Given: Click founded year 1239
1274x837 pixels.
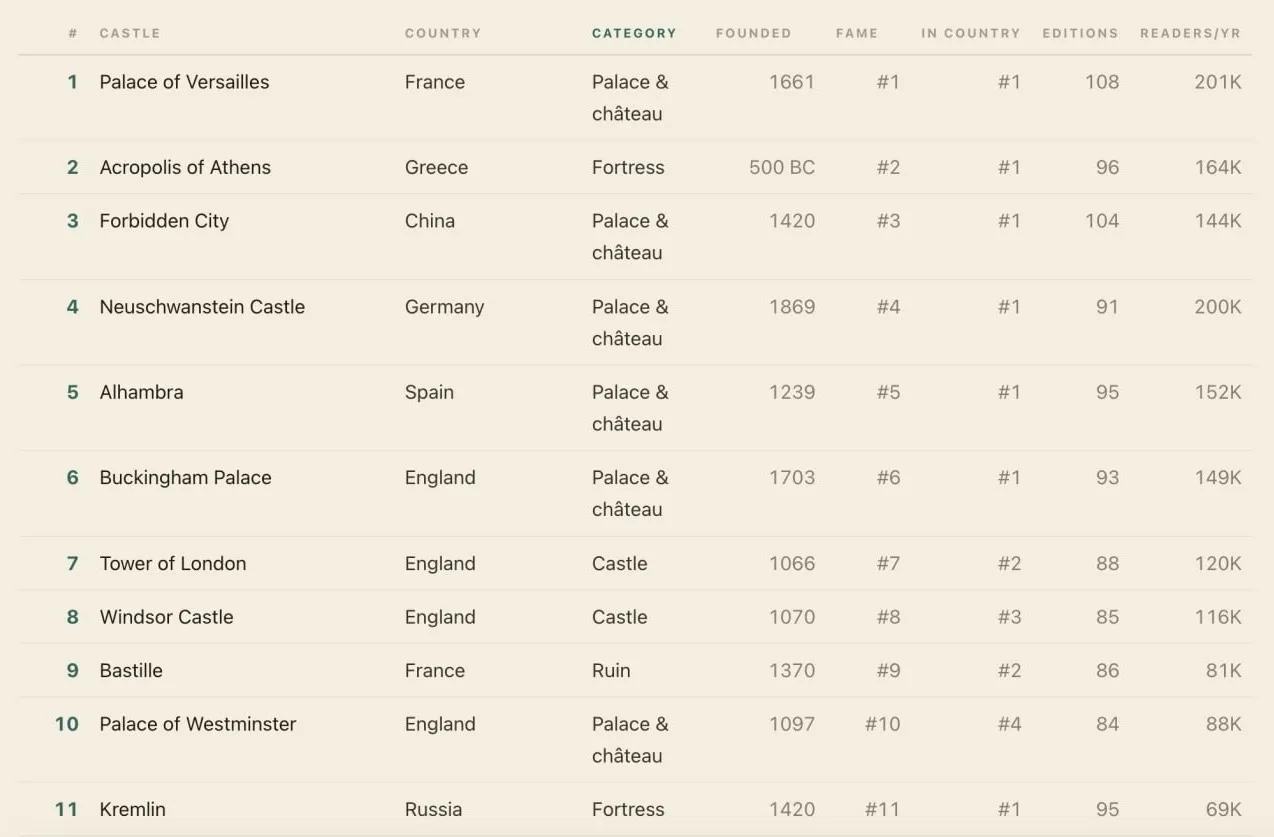Looking at the screenshot, I should [792, 392].
